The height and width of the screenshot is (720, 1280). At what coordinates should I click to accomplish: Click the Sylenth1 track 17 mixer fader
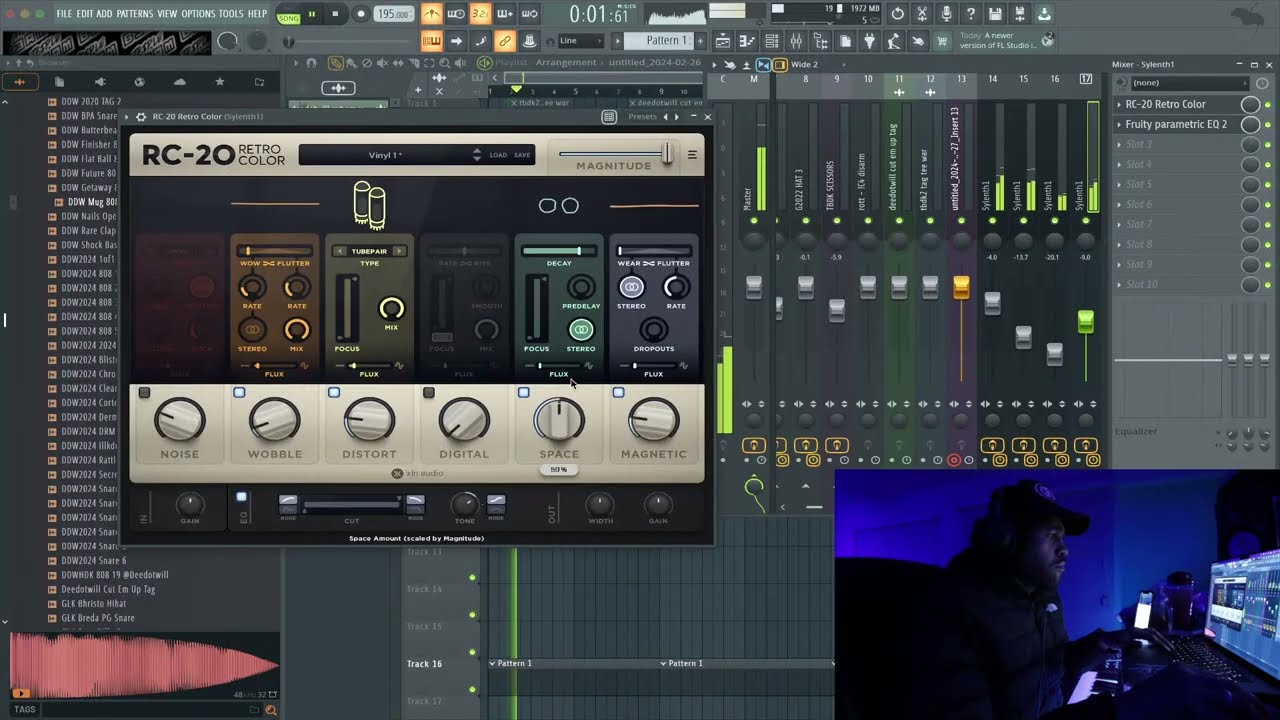1085,322
